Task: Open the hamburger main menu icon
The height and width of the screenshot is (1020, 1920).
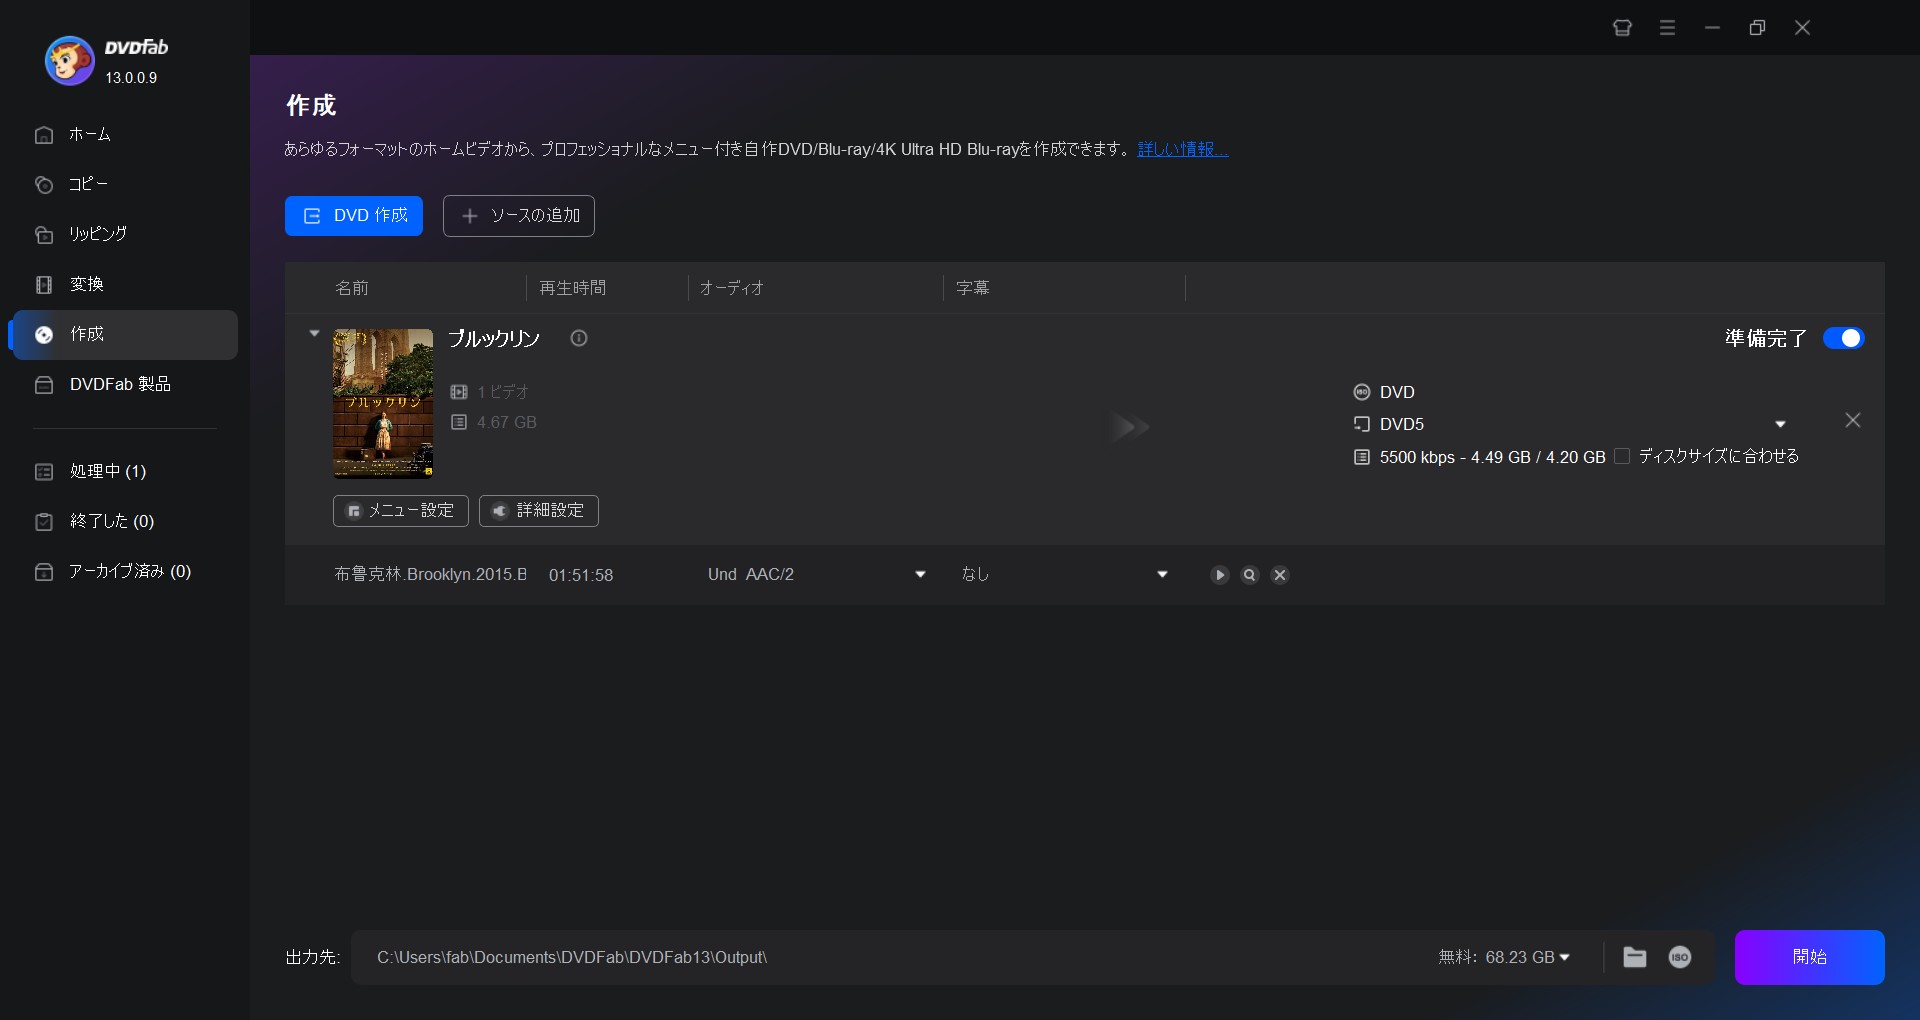Action: pos(1667,28)
